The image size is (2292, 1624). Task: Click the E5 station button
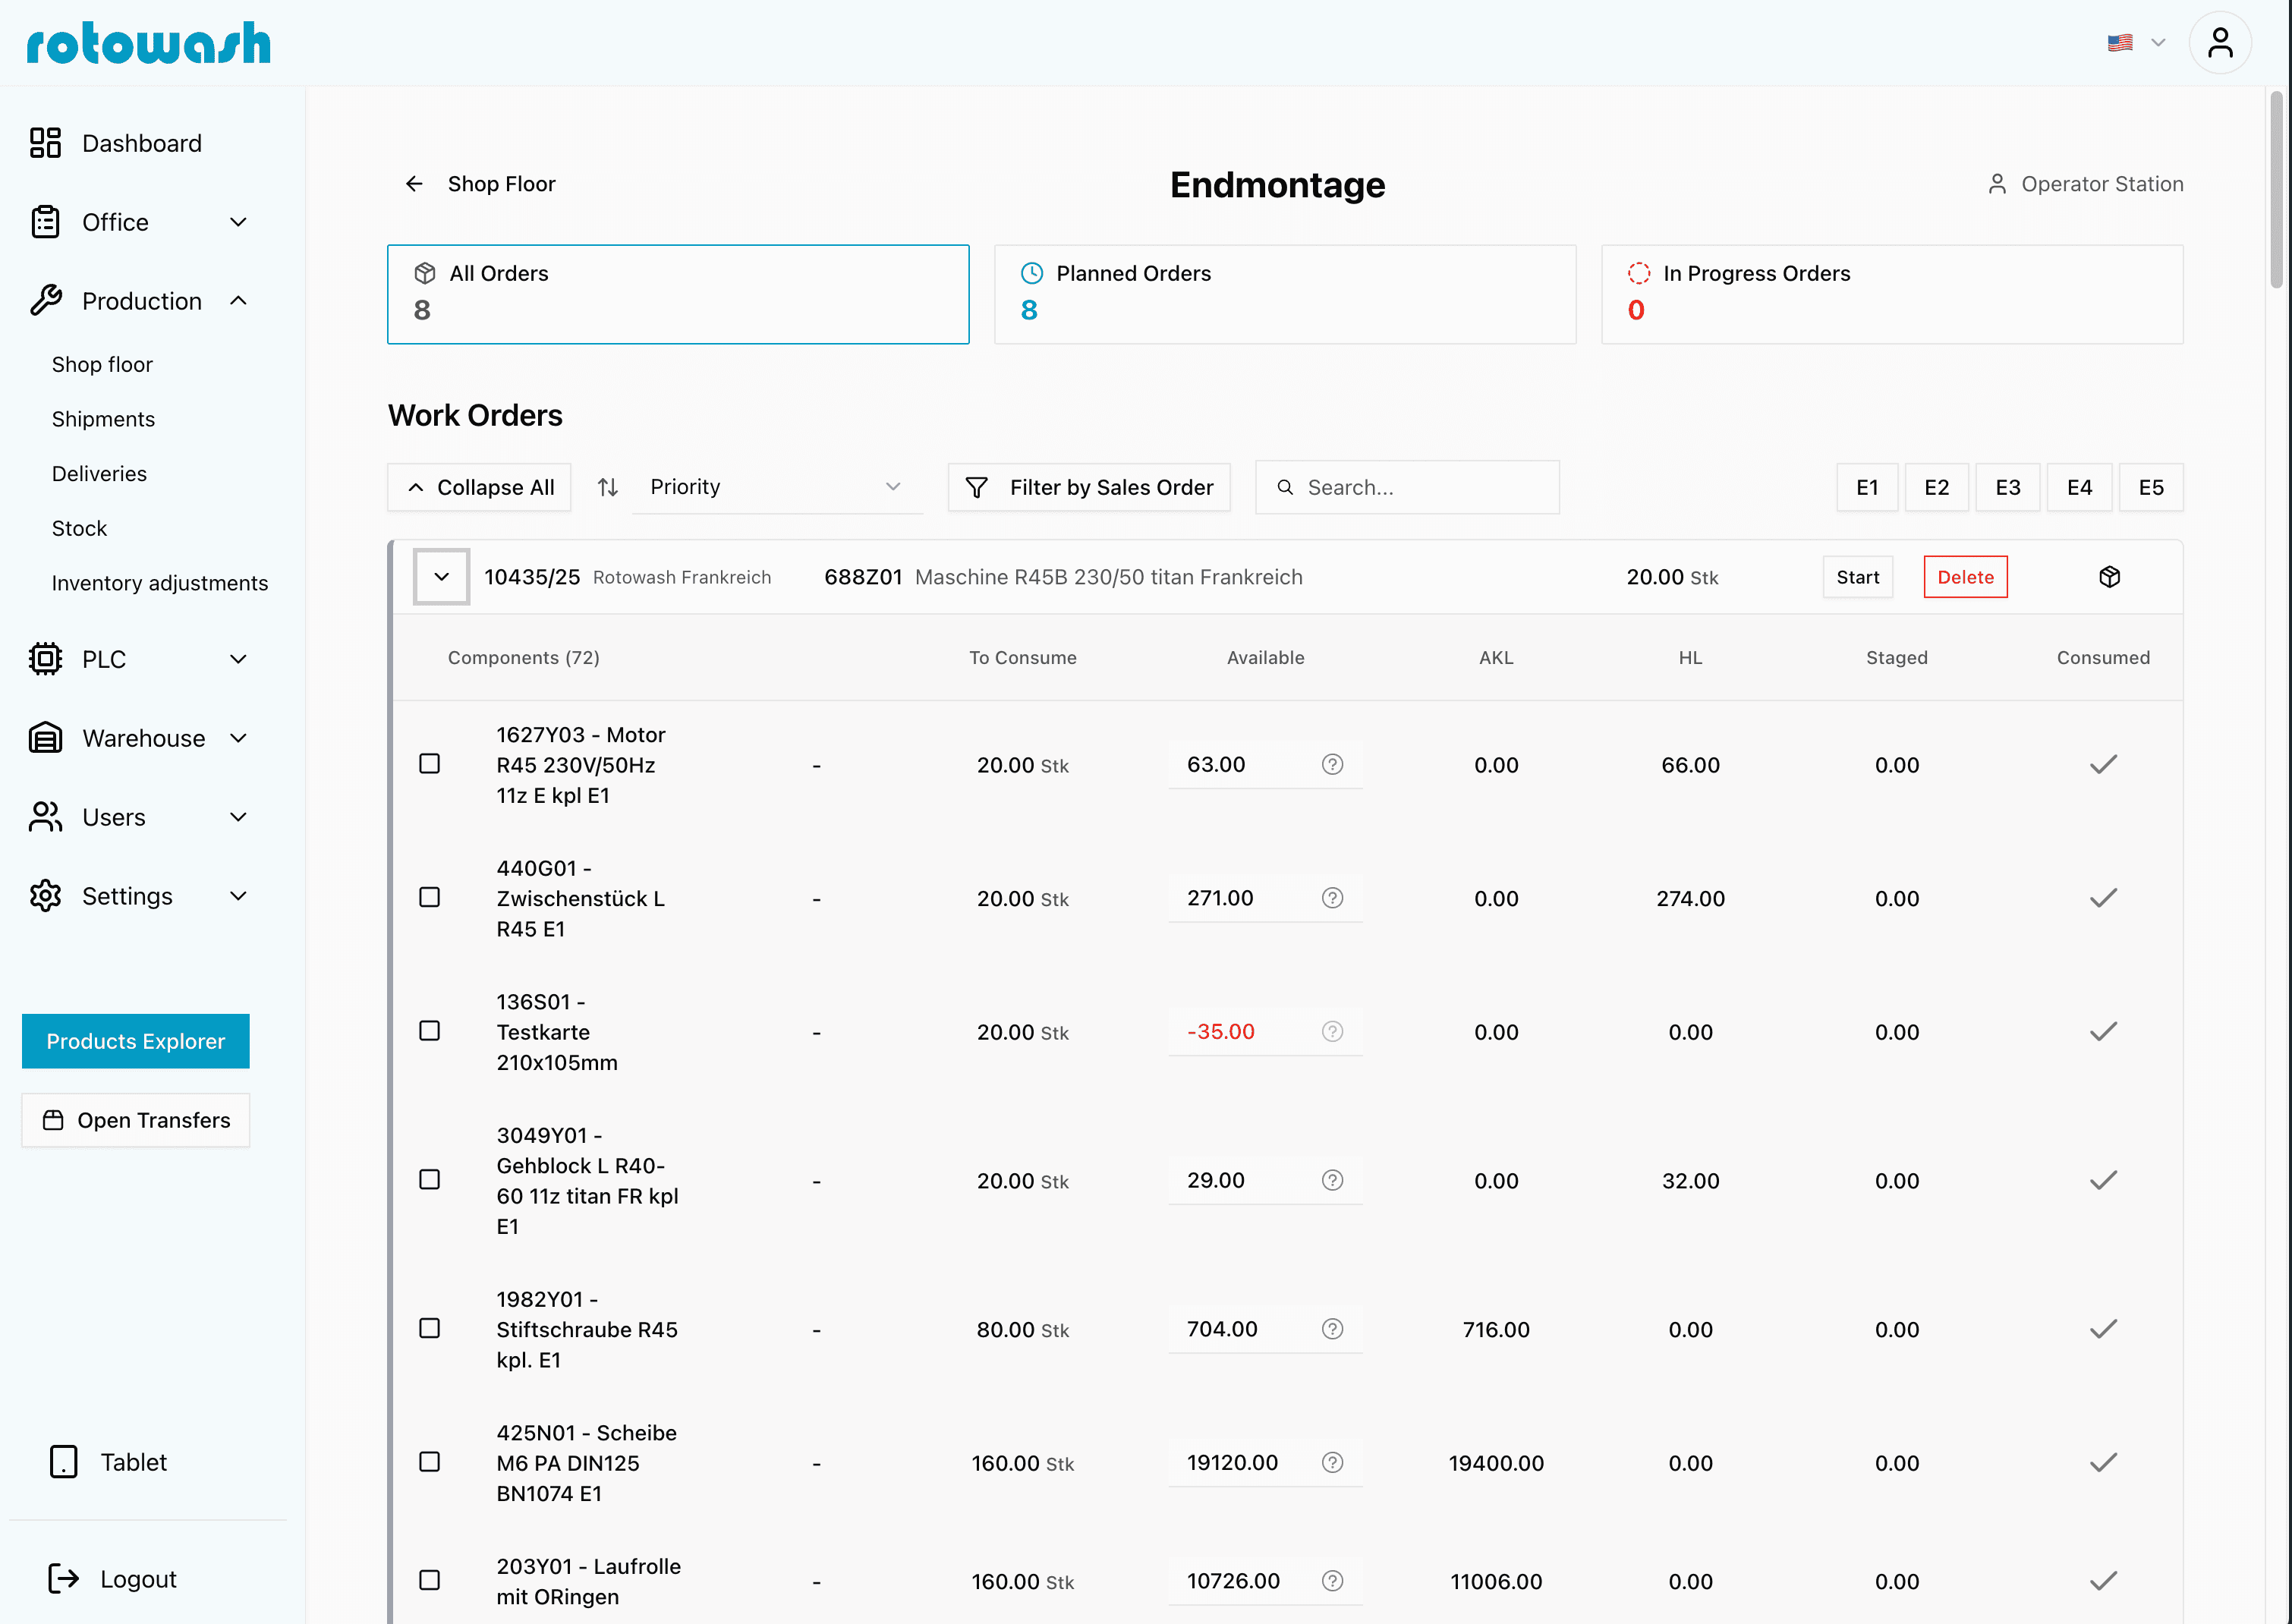2150,487
